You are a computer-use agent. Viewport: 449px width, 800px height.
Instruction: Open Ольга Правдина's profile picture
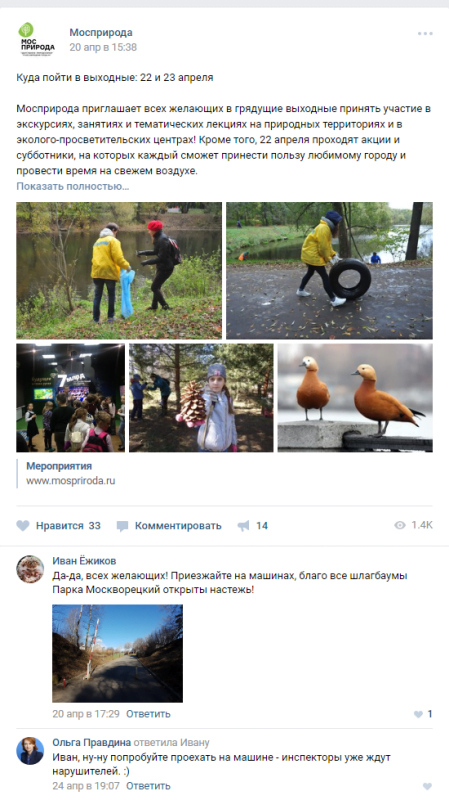30,751
